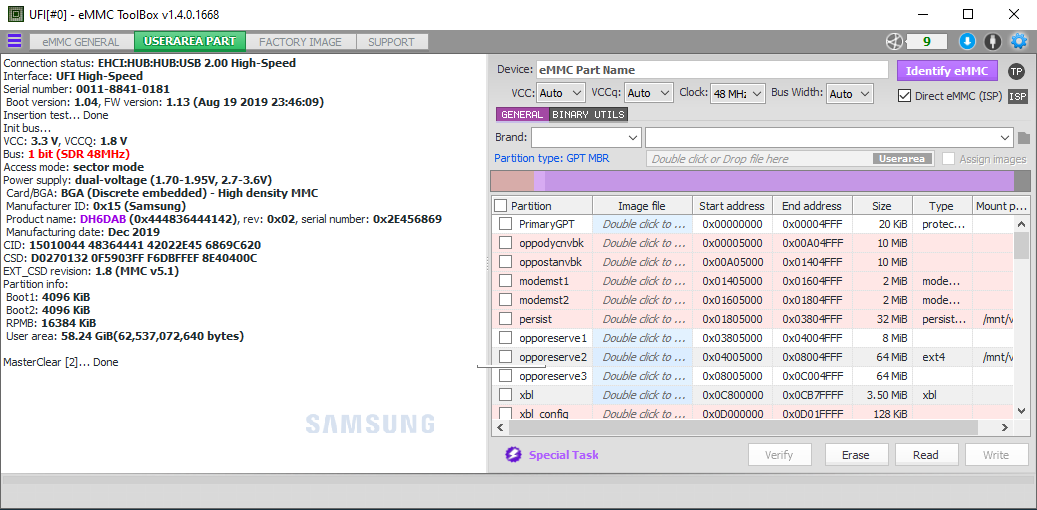Click the Special Task link
The width and height of the screenshot is (1037, 510).
(563, 455)
